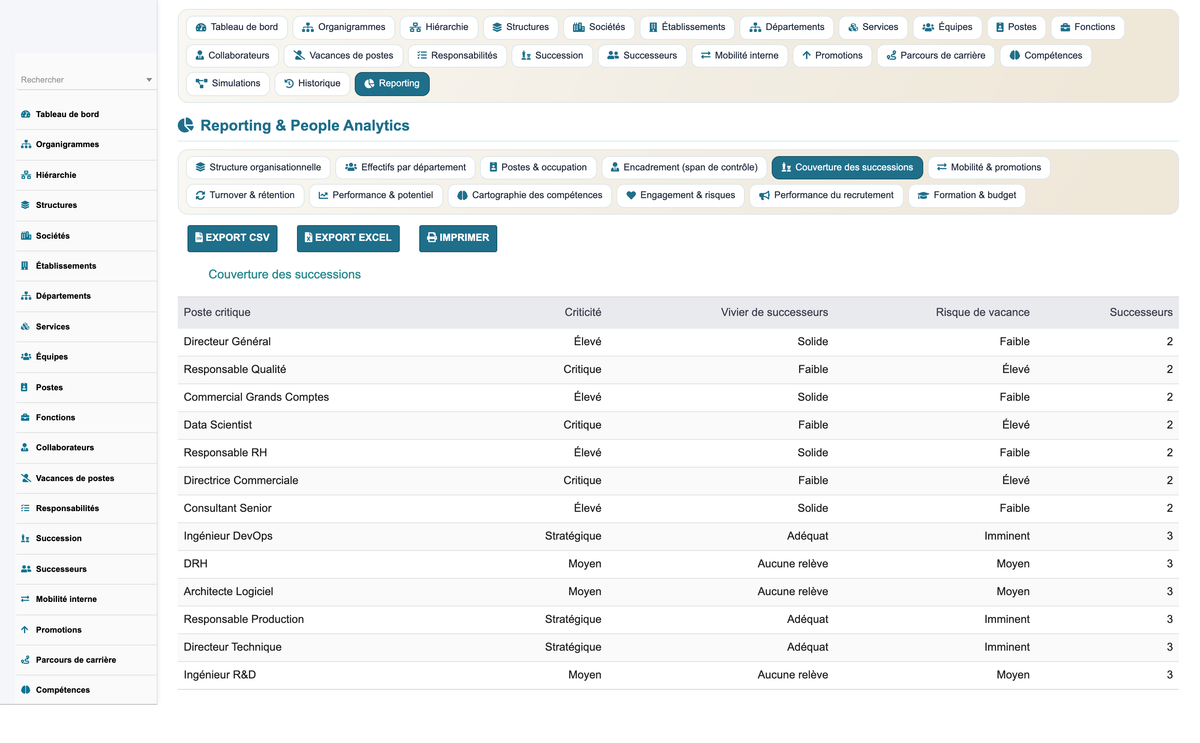
Task: Go to Parcours de carrière top button
Action: click(935, 56)
